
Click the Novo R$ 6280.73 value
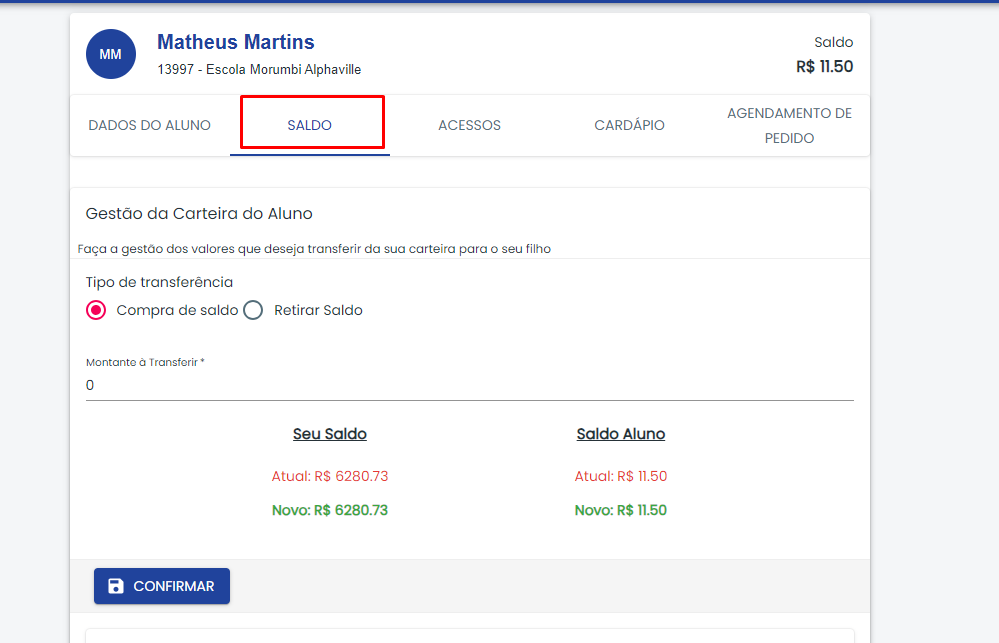(x=330, y=510)
